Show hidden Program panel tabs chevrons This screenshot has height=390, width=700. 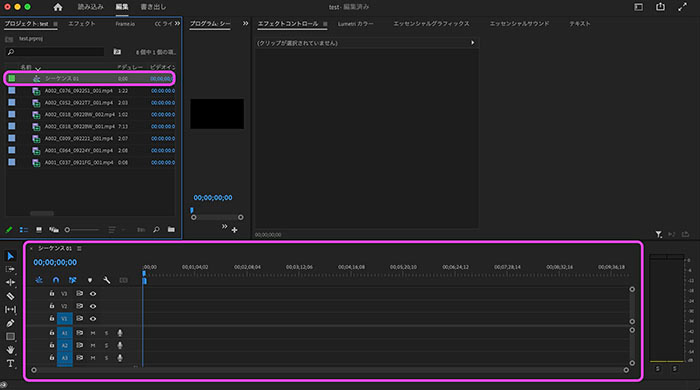click(245, 24)
